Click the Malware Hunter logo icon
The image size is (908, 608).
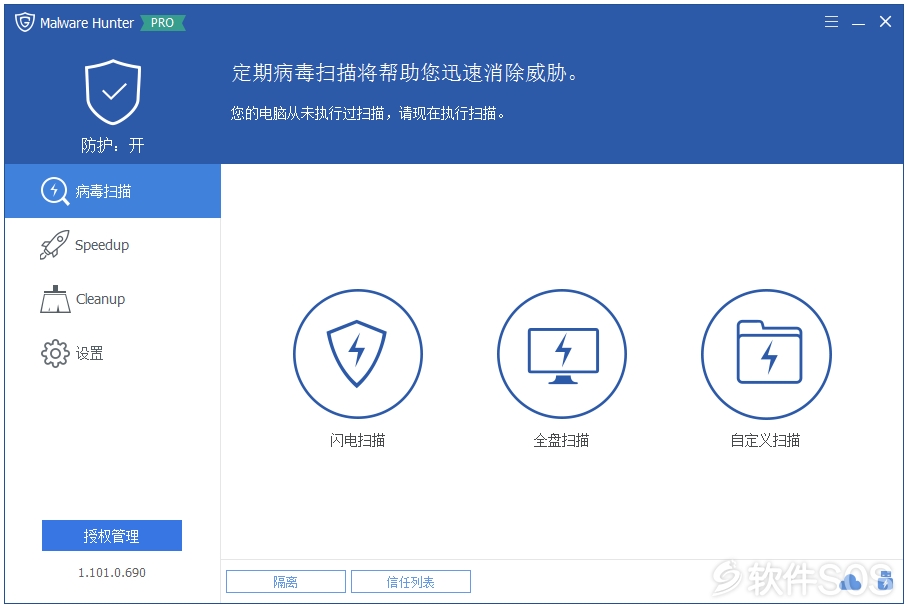point(25,23)
